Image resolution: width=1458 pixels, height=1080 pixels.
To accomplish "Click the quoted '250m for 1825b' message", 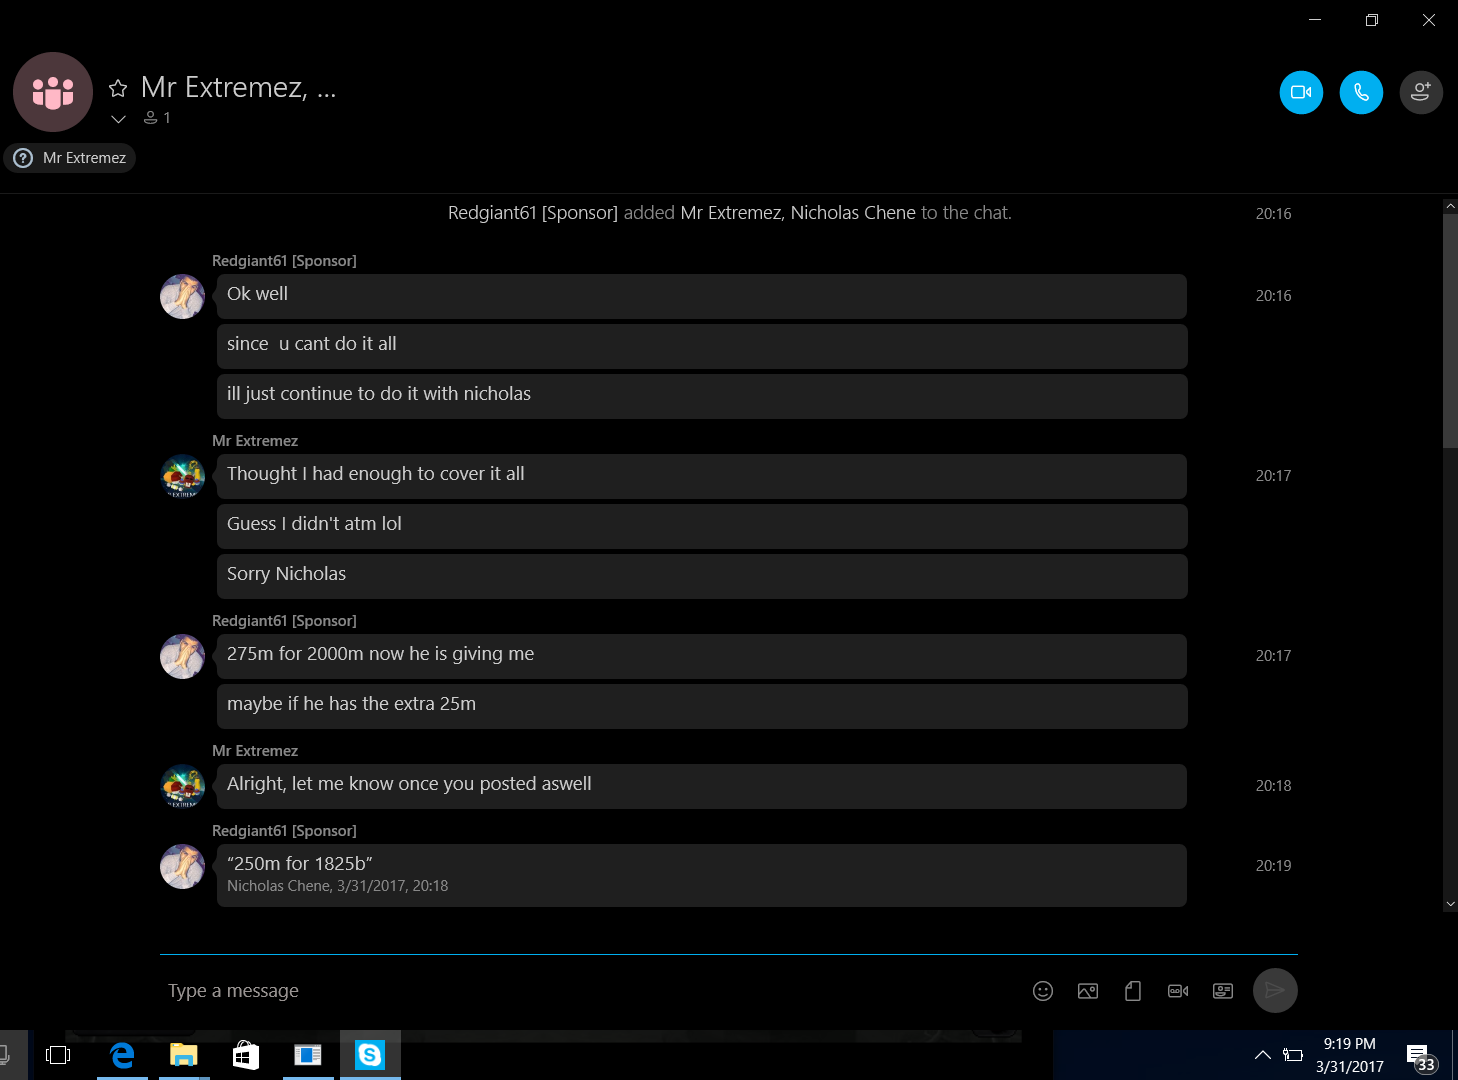I will pyautogui.click(x=702, y=875).
